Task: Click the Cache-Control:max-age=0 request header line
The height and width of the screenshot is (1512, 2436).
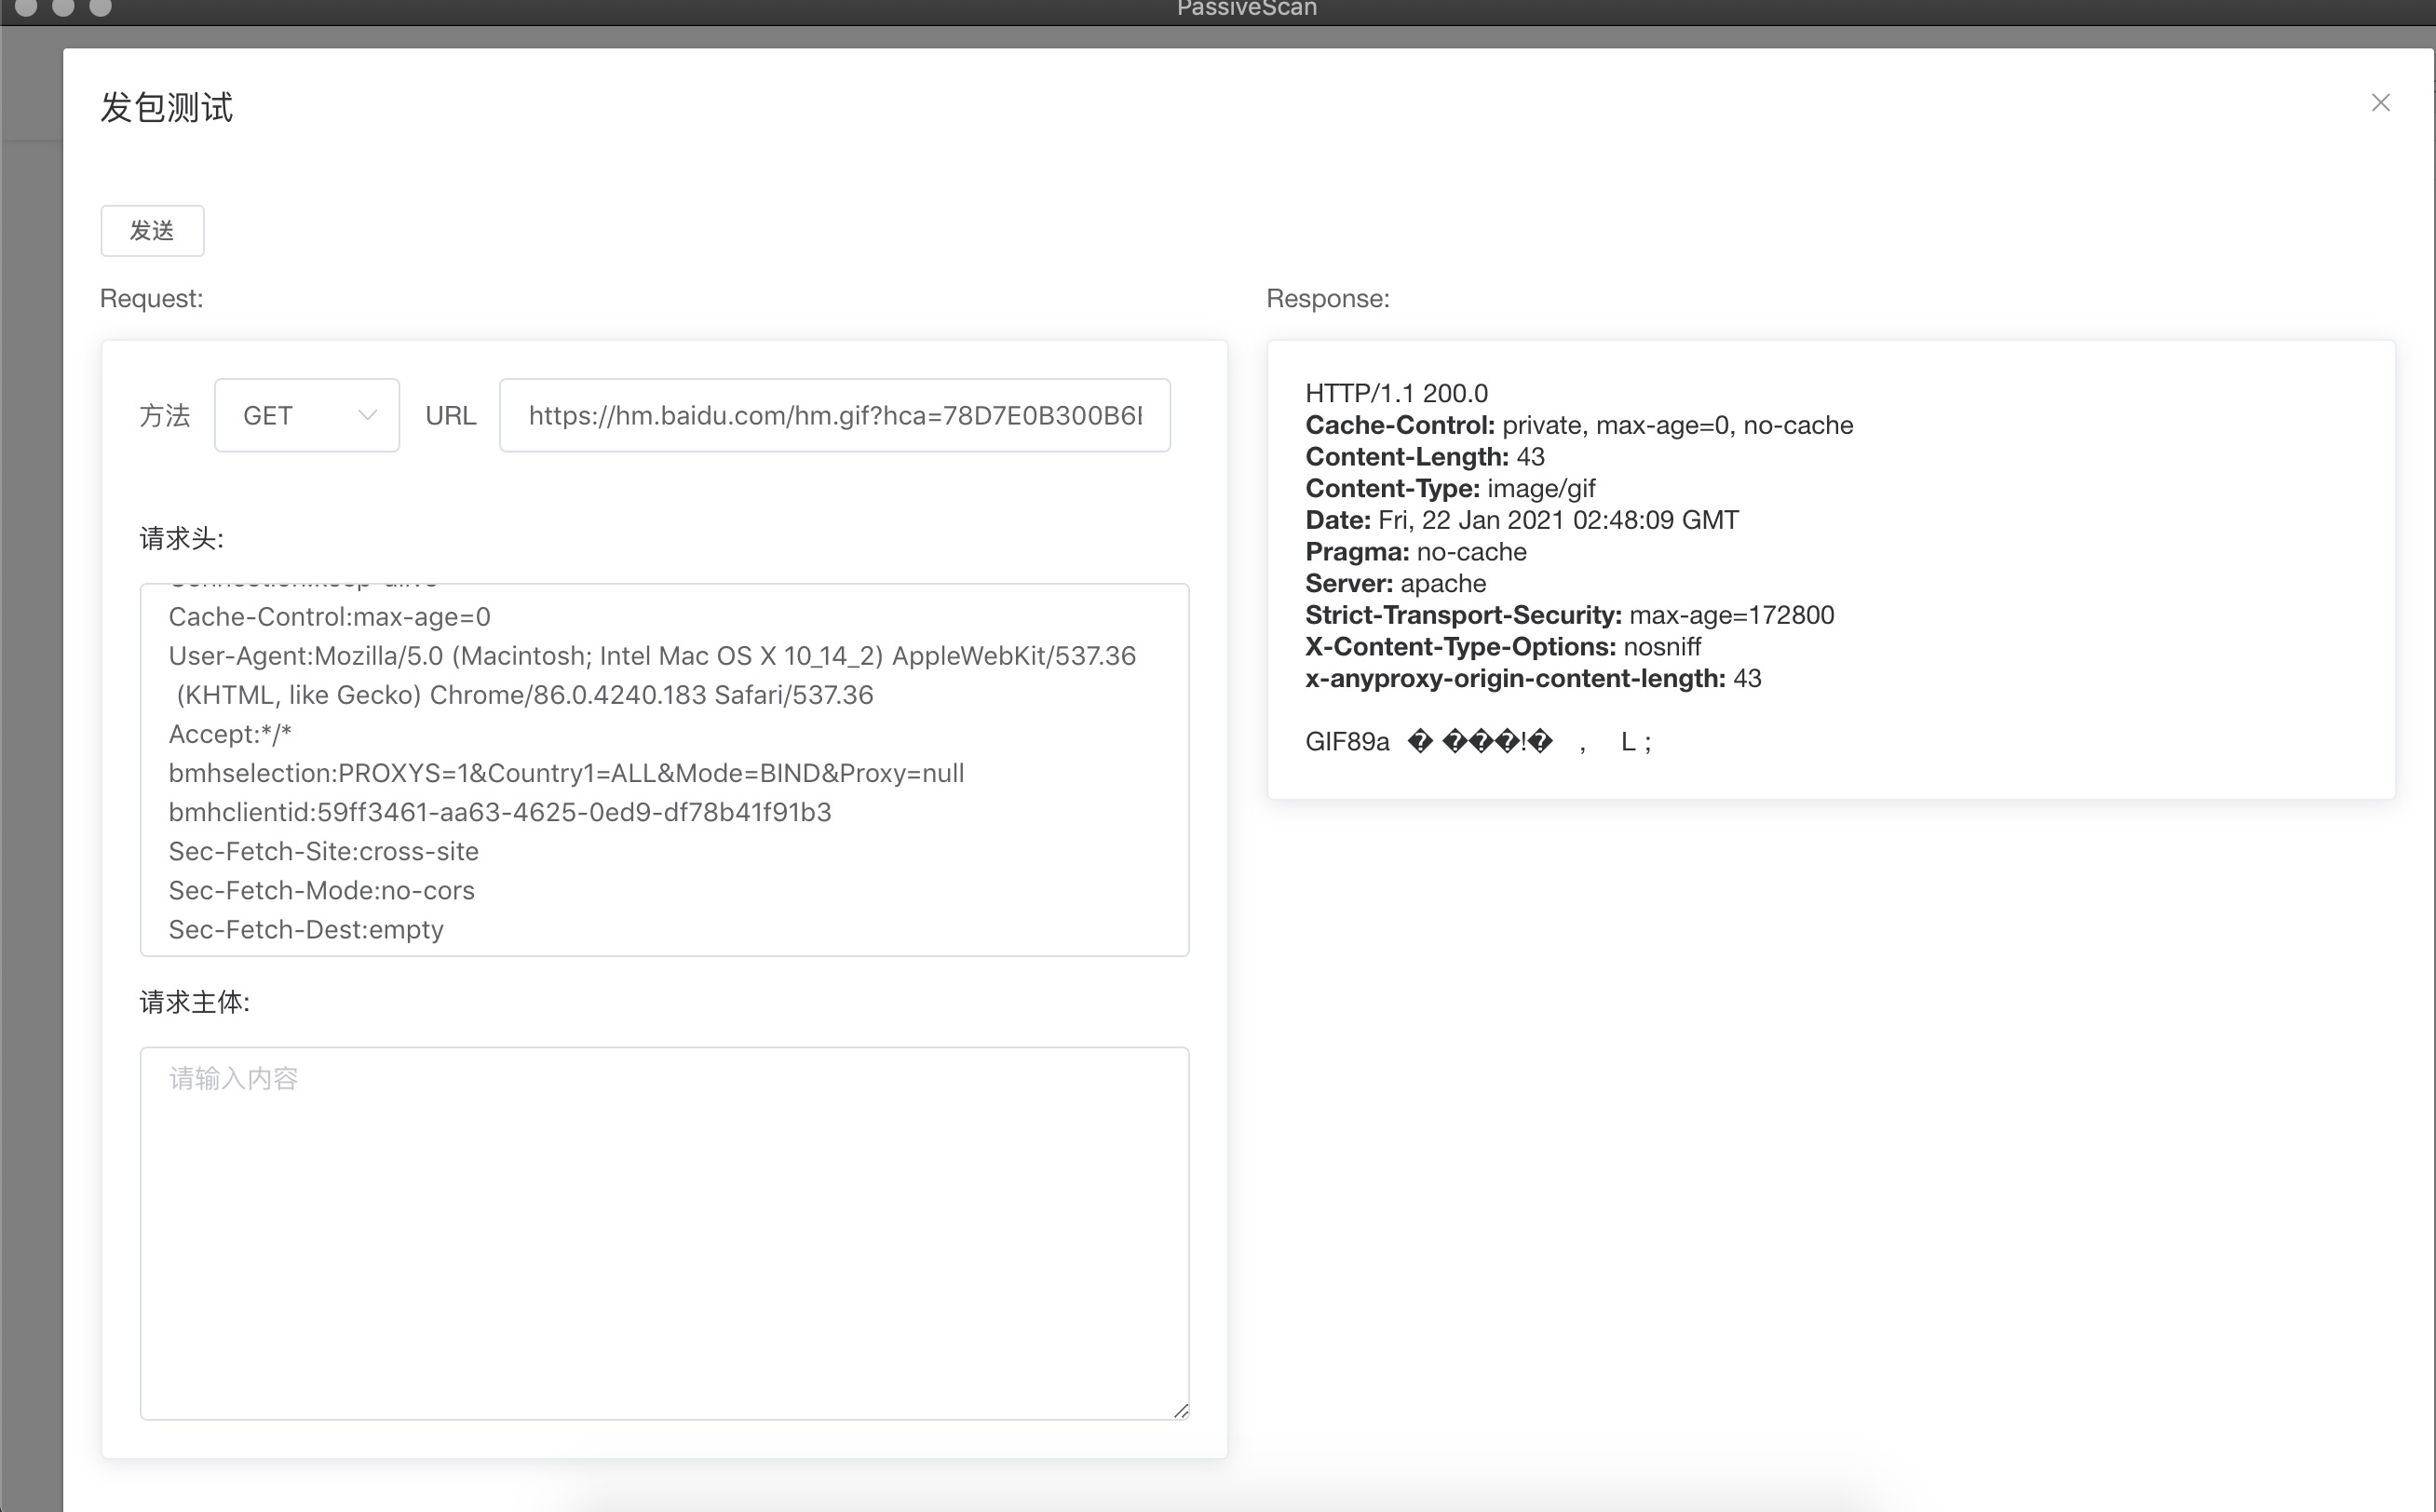Action: click(x=329, y=617)
